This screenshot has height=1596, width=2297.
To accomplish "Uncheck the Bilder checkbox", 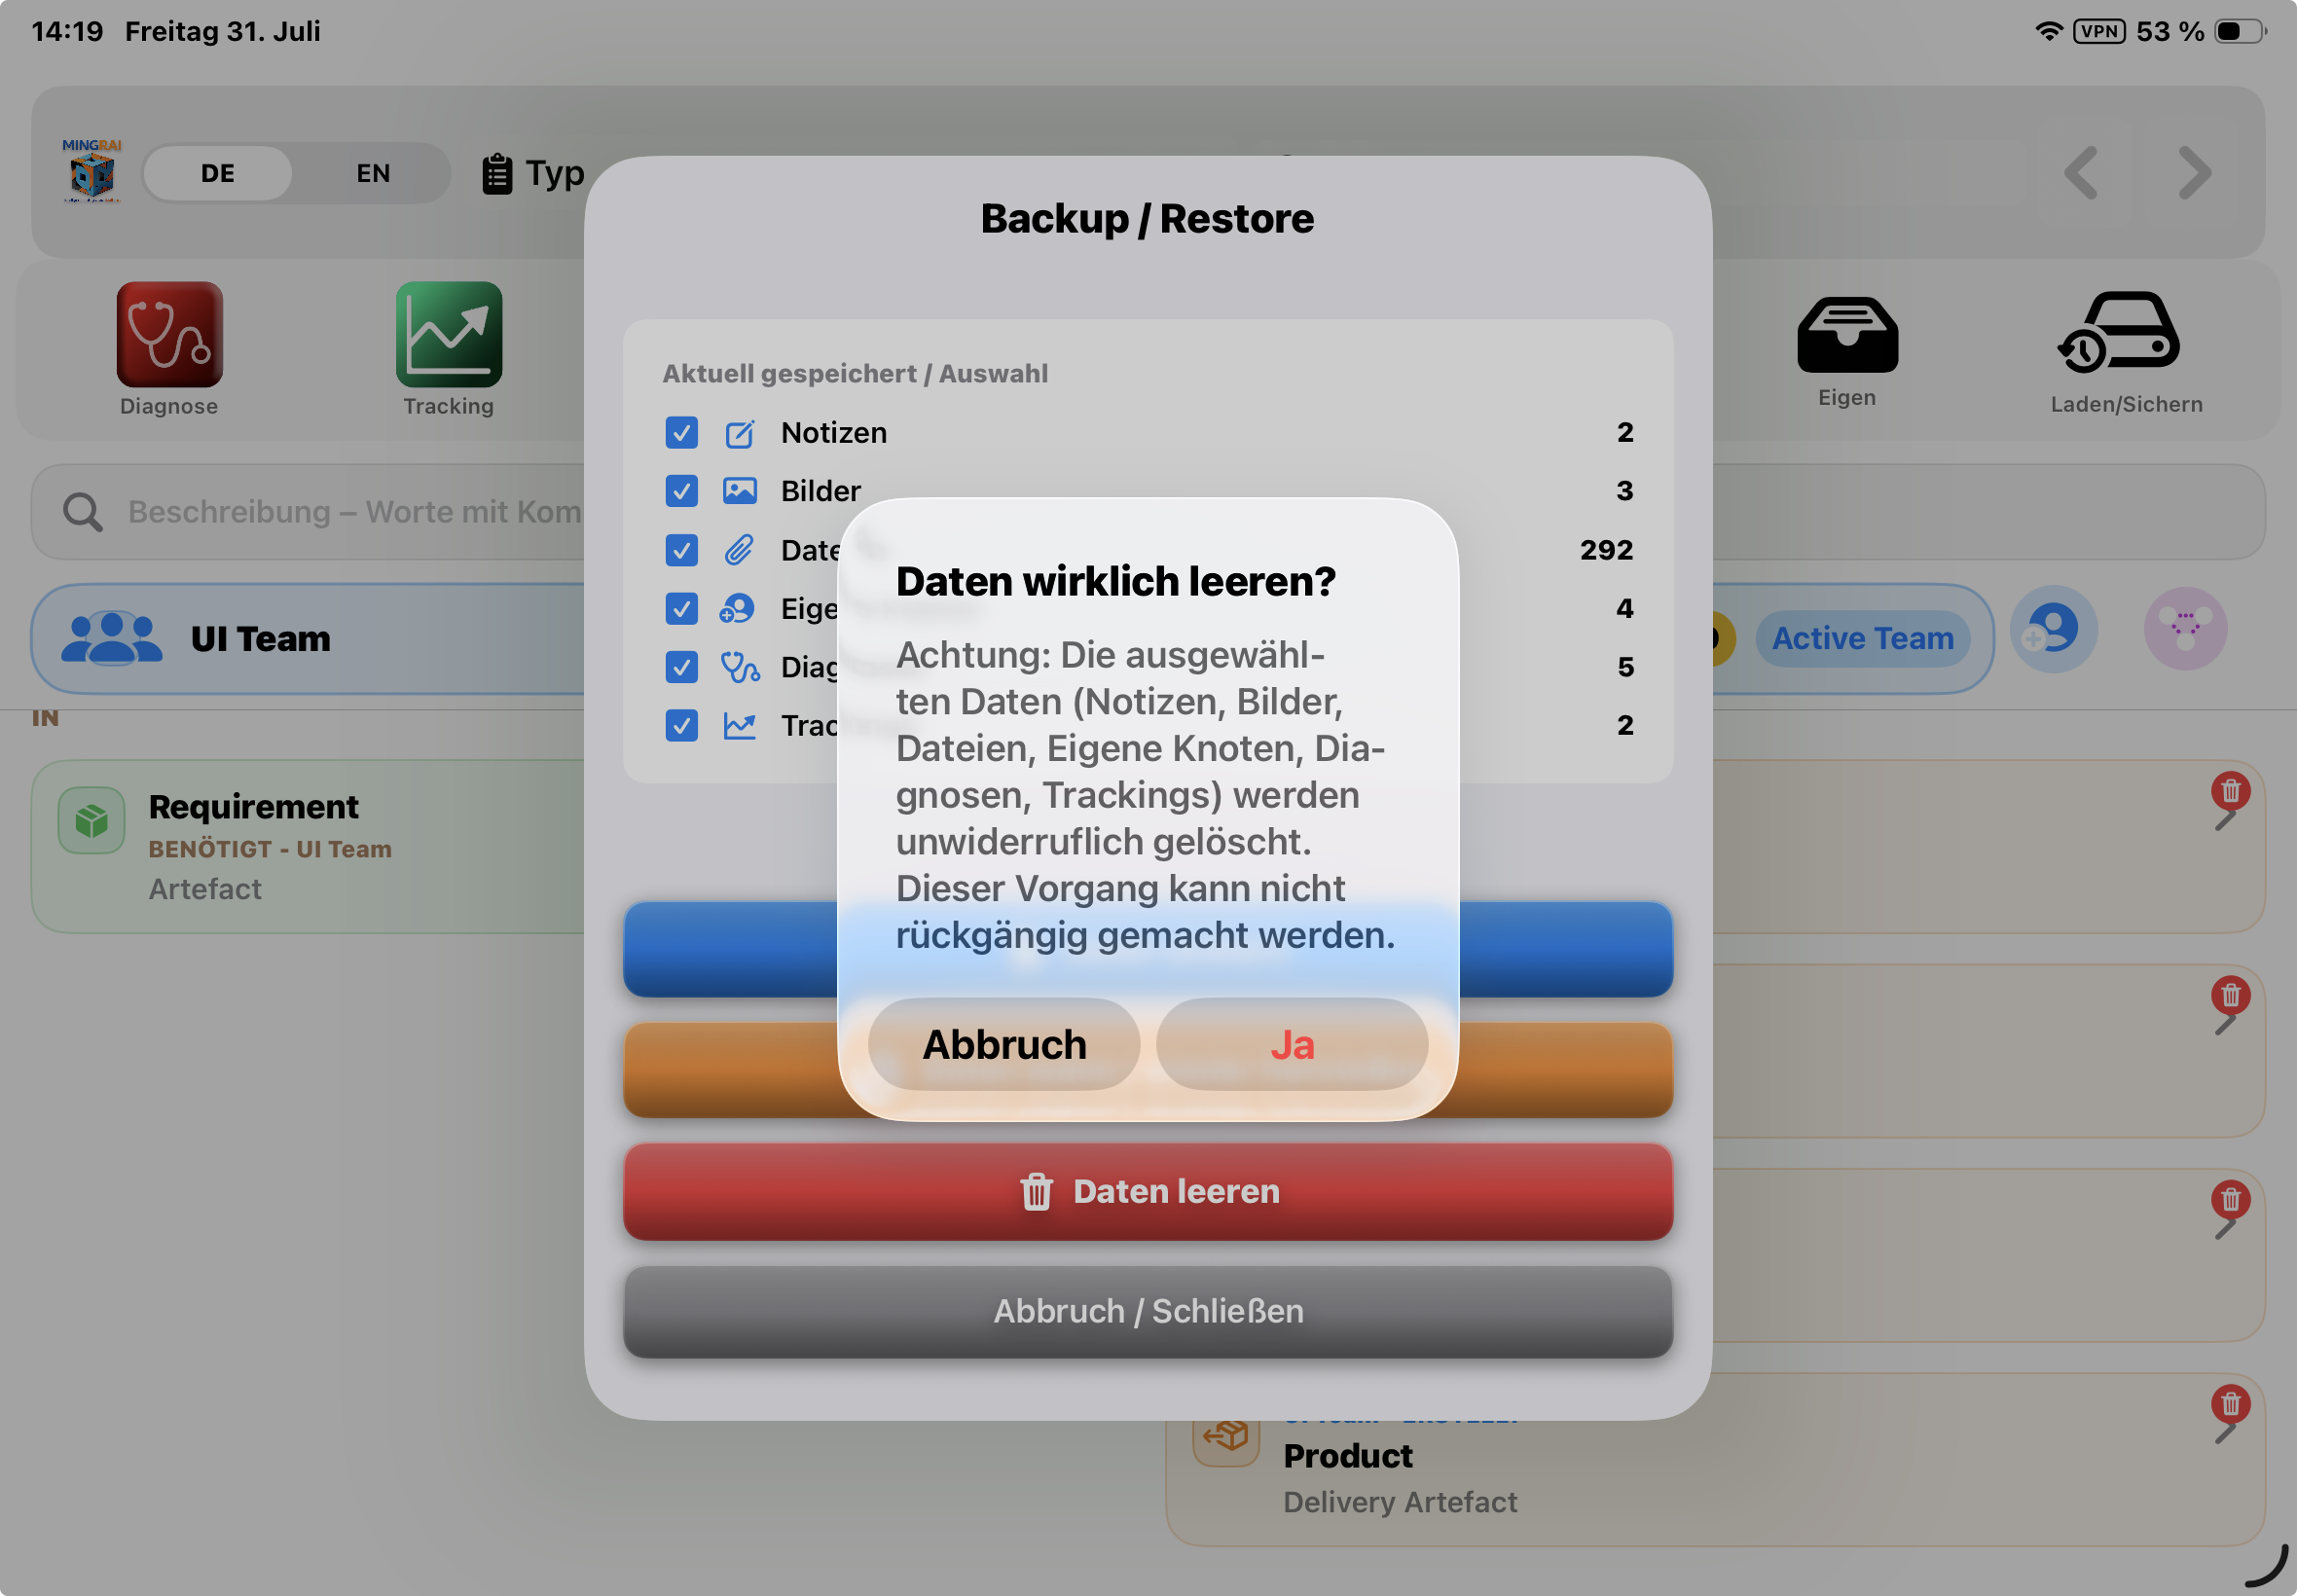I will (x=681, y=491).
